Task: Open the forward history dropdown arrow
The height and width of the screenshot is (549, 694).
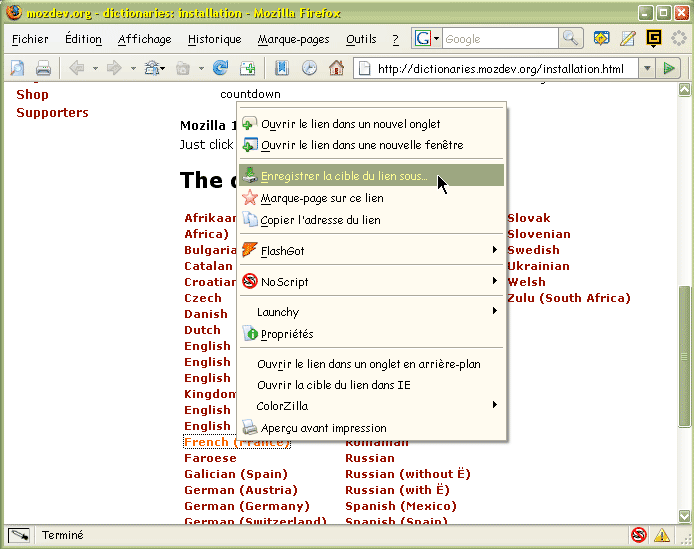Action: [133, 69]
